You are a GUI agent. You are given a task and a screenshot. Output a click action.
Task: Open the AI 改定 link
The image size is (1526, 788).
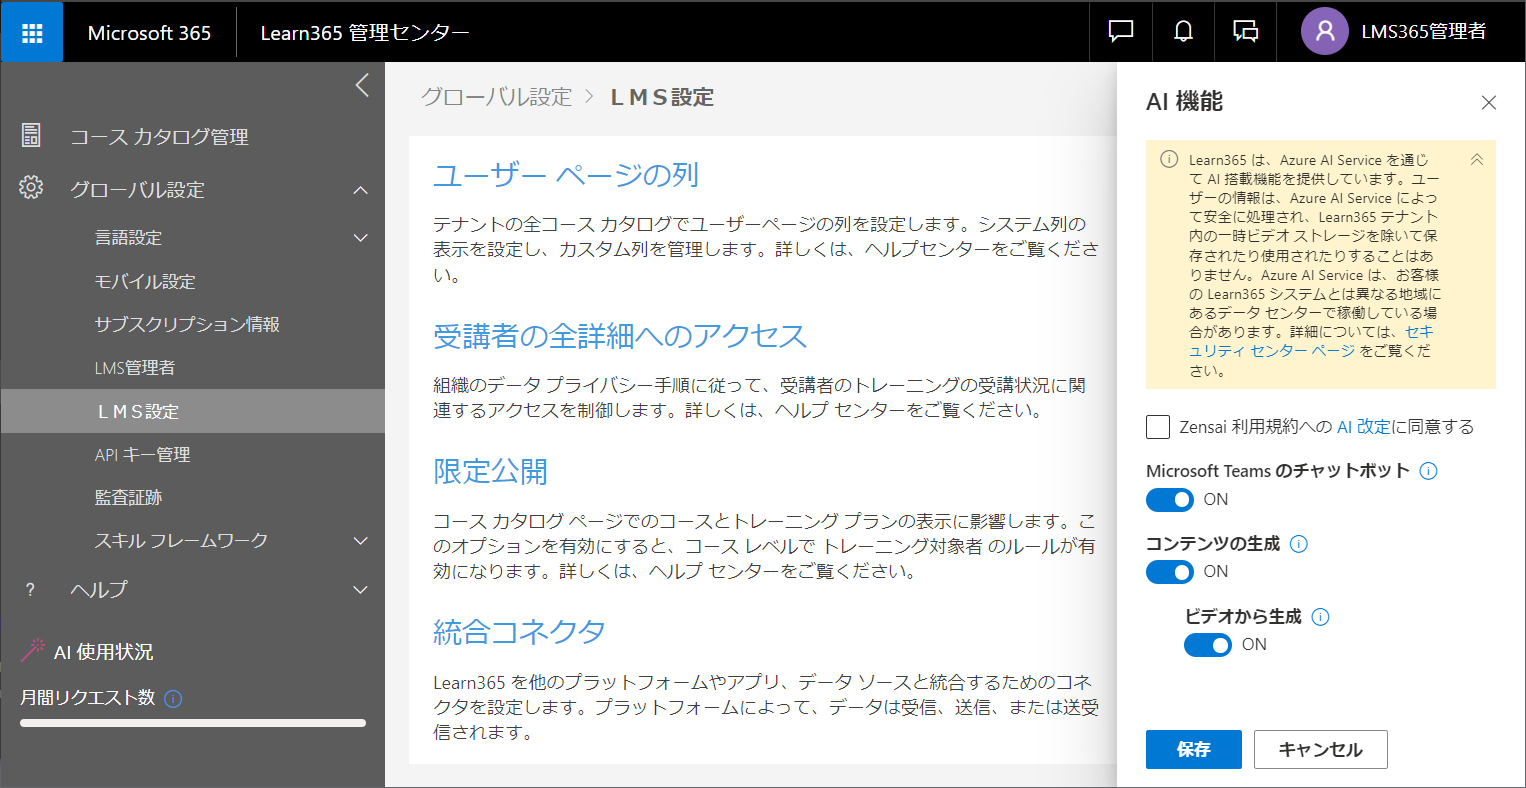pos(1364,427)
